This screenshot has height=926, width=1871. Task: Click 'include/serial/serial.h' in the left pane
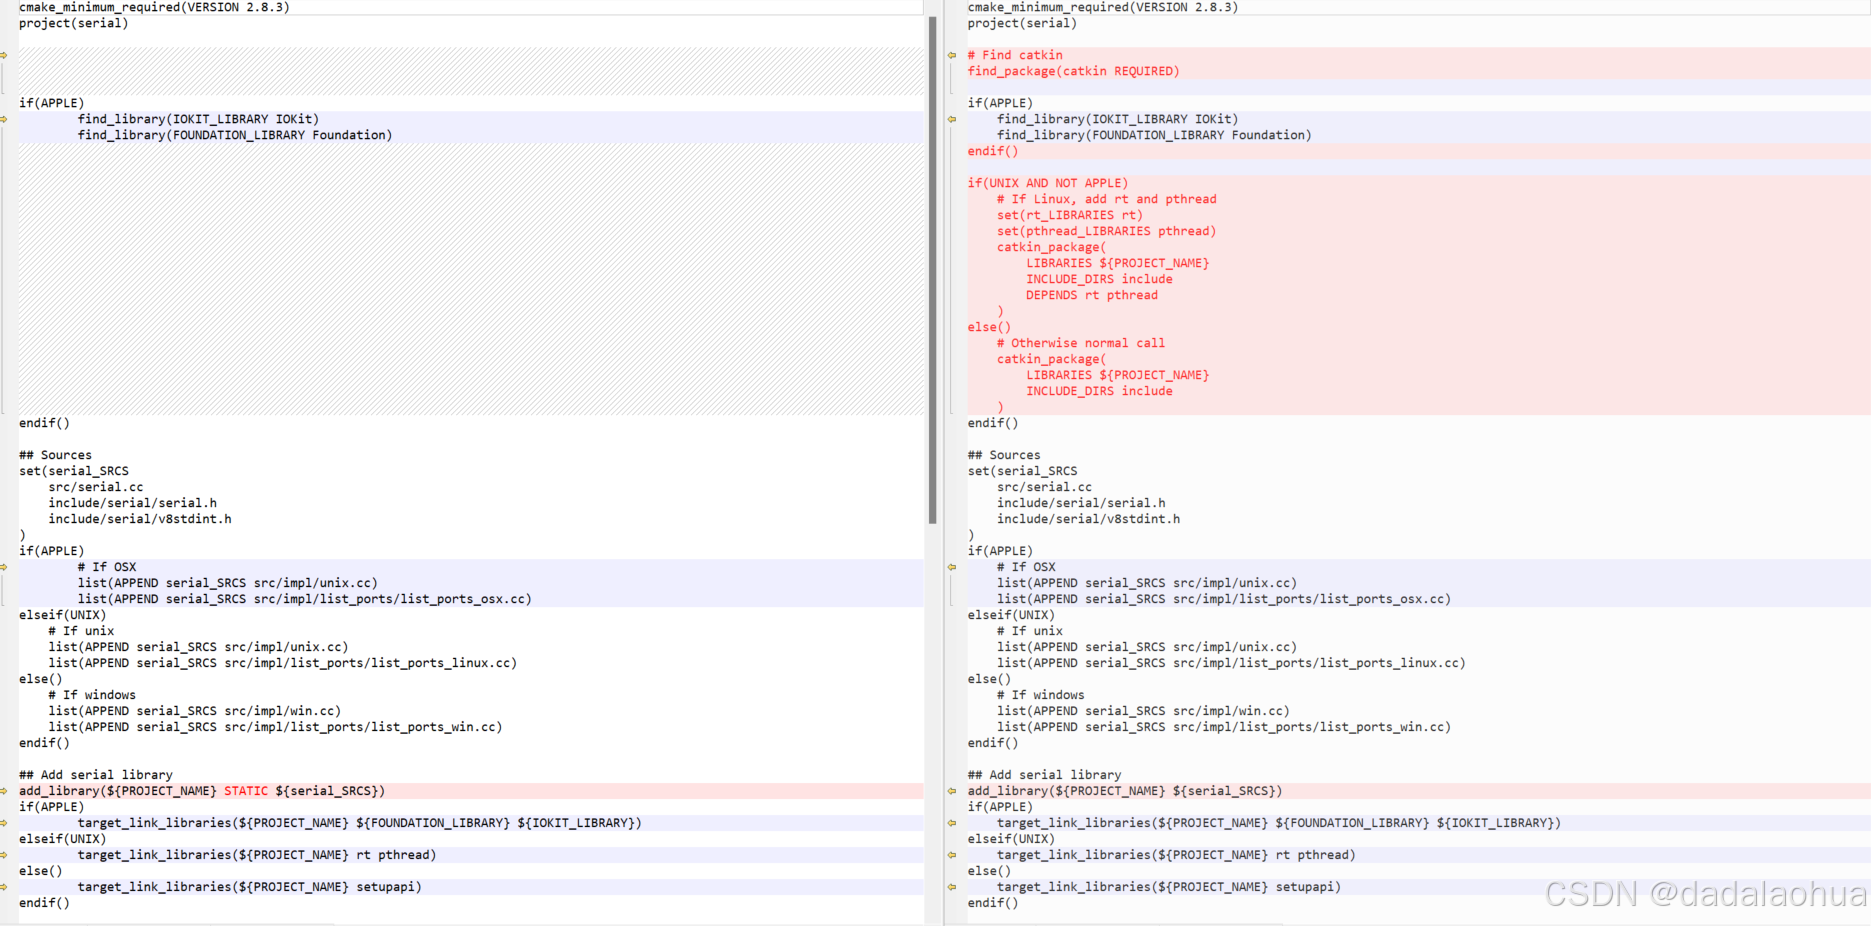pyautogui.click(x=132, y=503)
